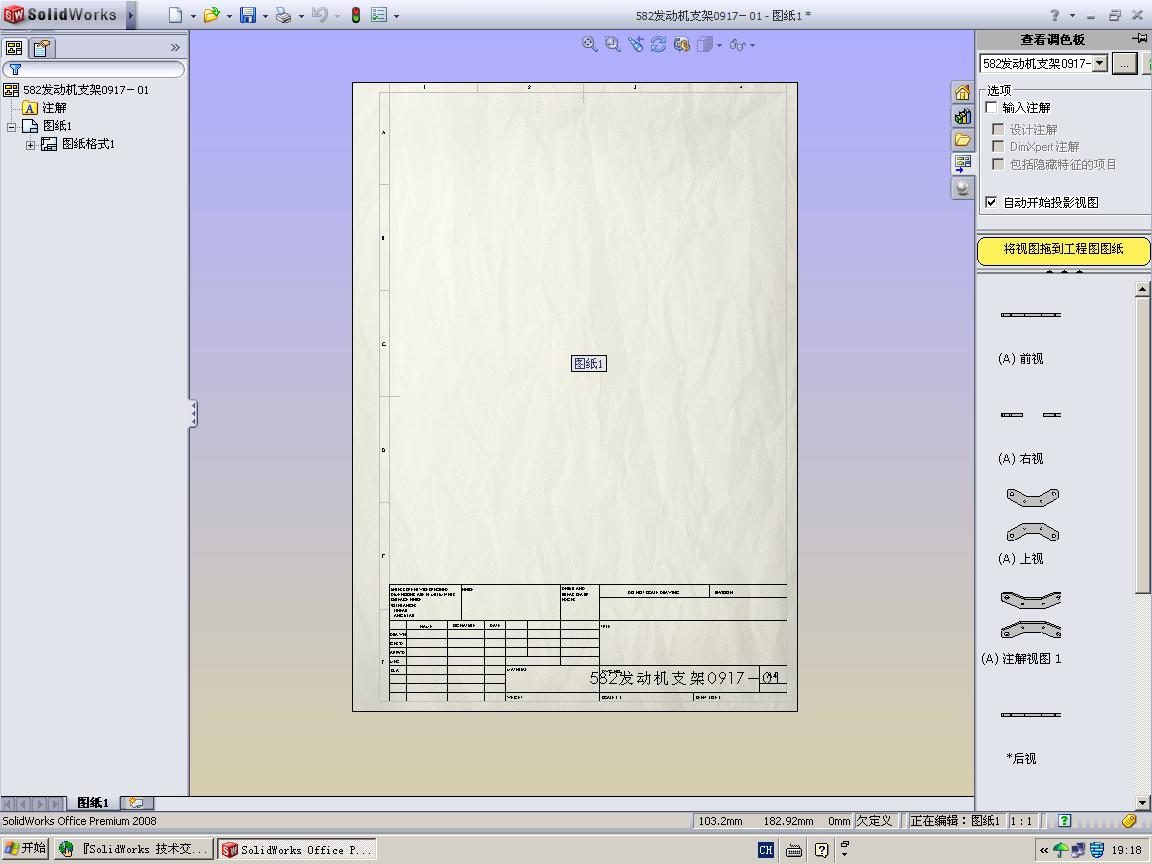The width and height of the screenshot is (1152, 864).
Task: Click the 将视图拖到工程图纸 yellow banner
Action: [x=1063, y=251]
